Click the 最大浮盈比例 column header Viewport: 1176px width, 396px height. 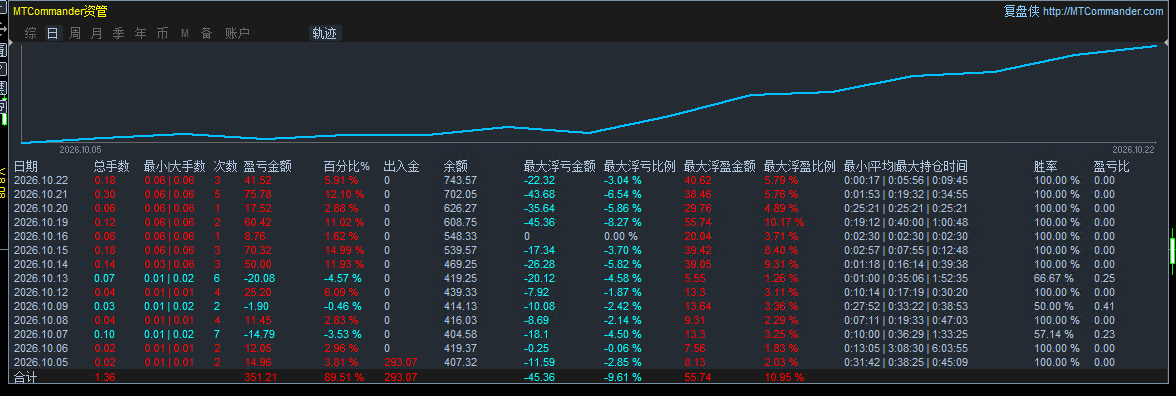800,166
